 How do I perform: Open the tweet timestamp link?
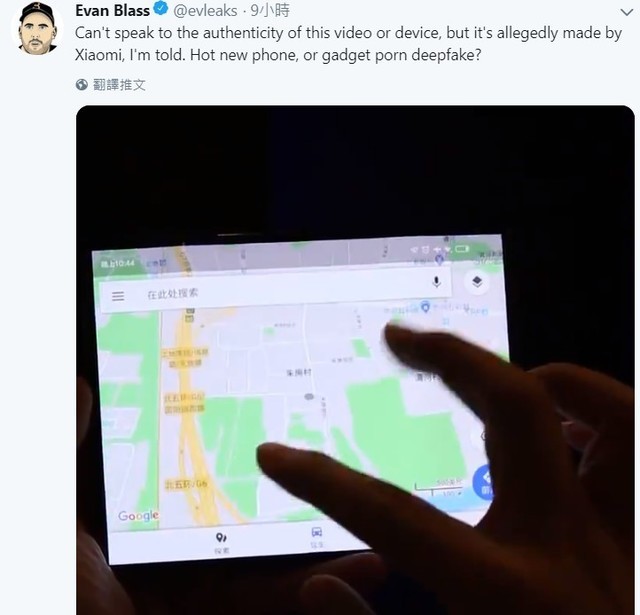click(x=270, y=11)
